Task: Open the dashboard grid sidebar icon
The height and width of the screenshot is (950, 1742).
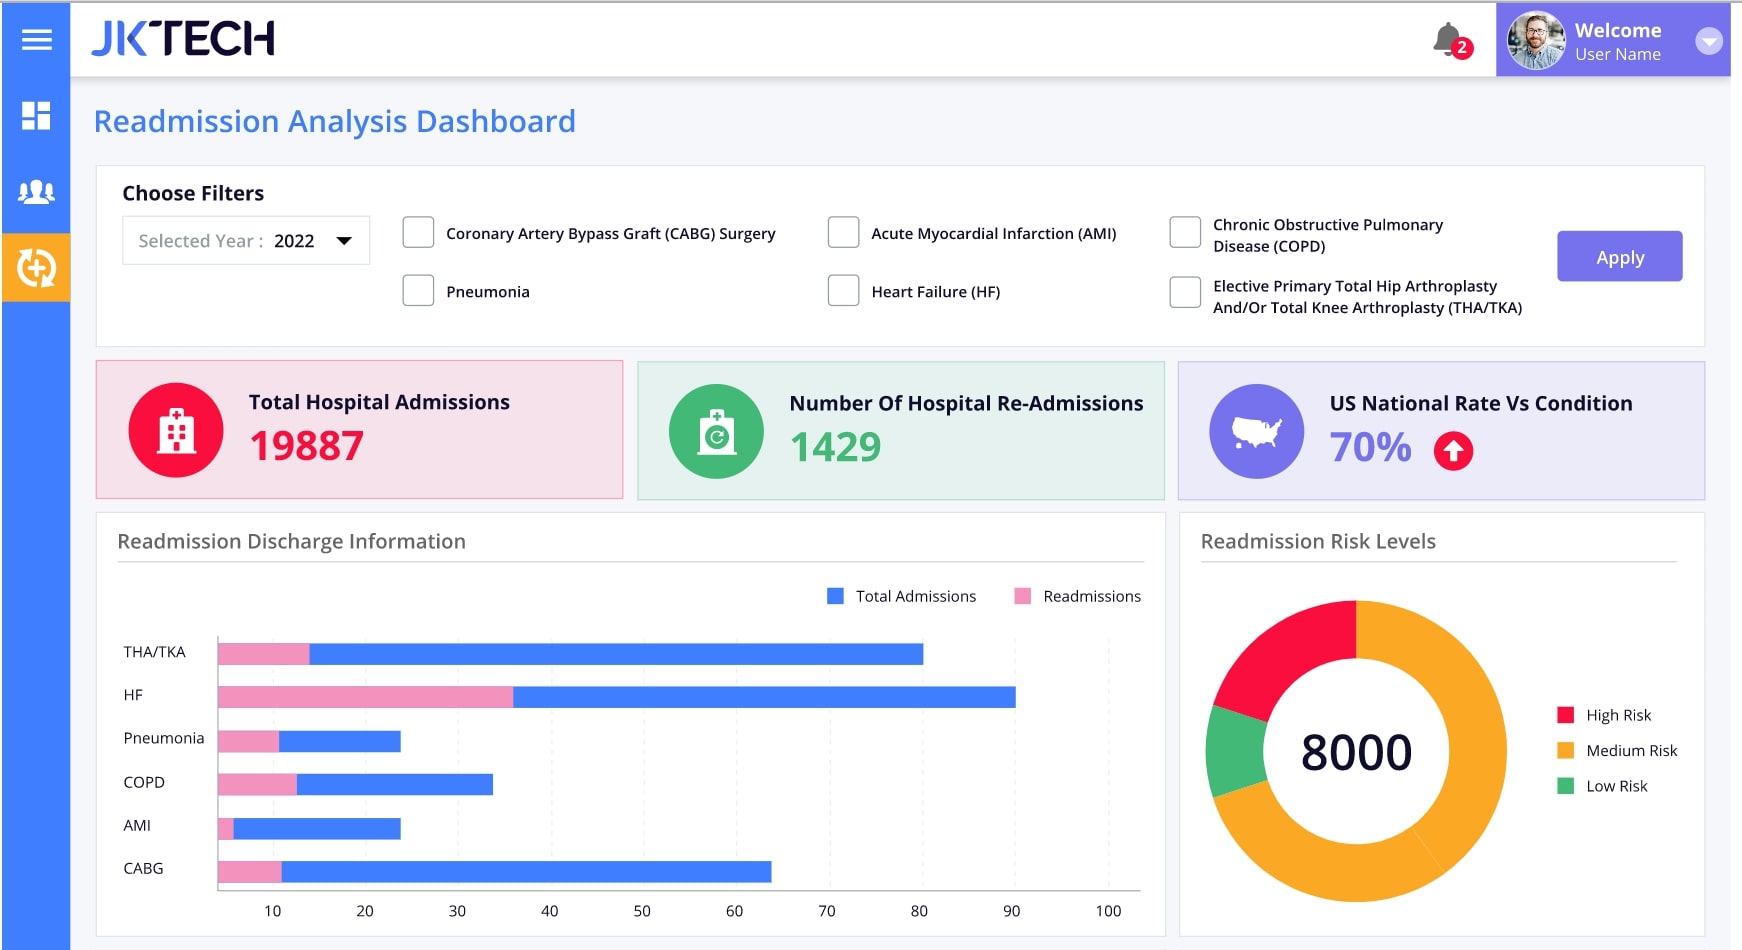Action: pyautogui.click(x=36, y=115)
